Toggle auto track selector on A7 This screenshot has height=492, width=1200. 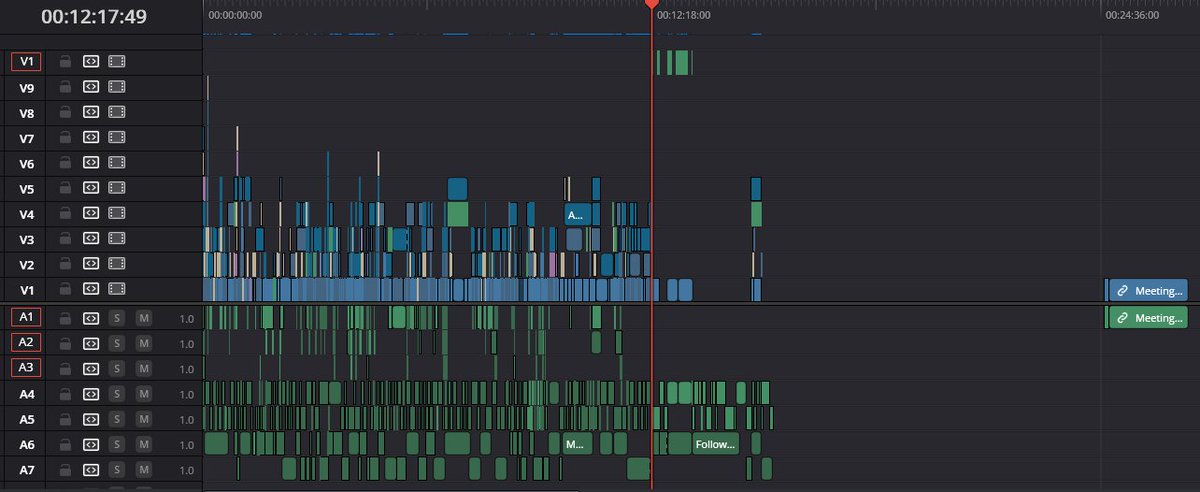91,470
